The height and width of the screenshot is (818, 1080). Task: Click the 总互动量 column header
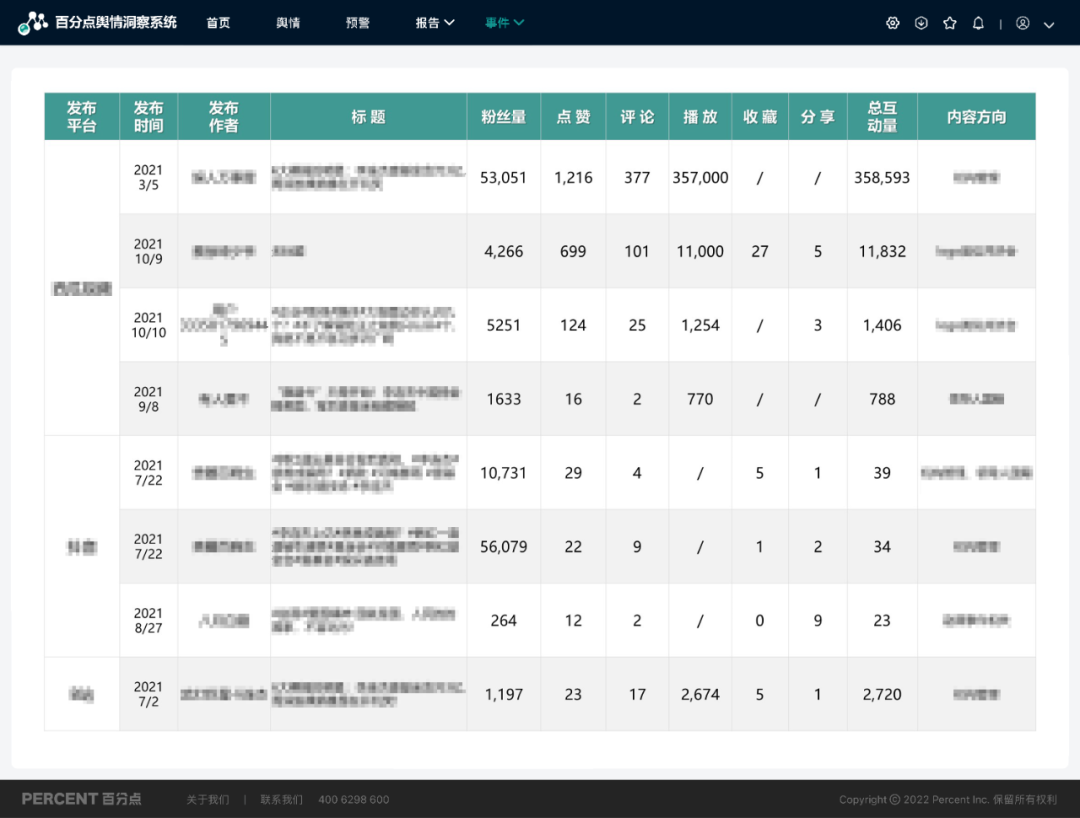tap(882, 117)
